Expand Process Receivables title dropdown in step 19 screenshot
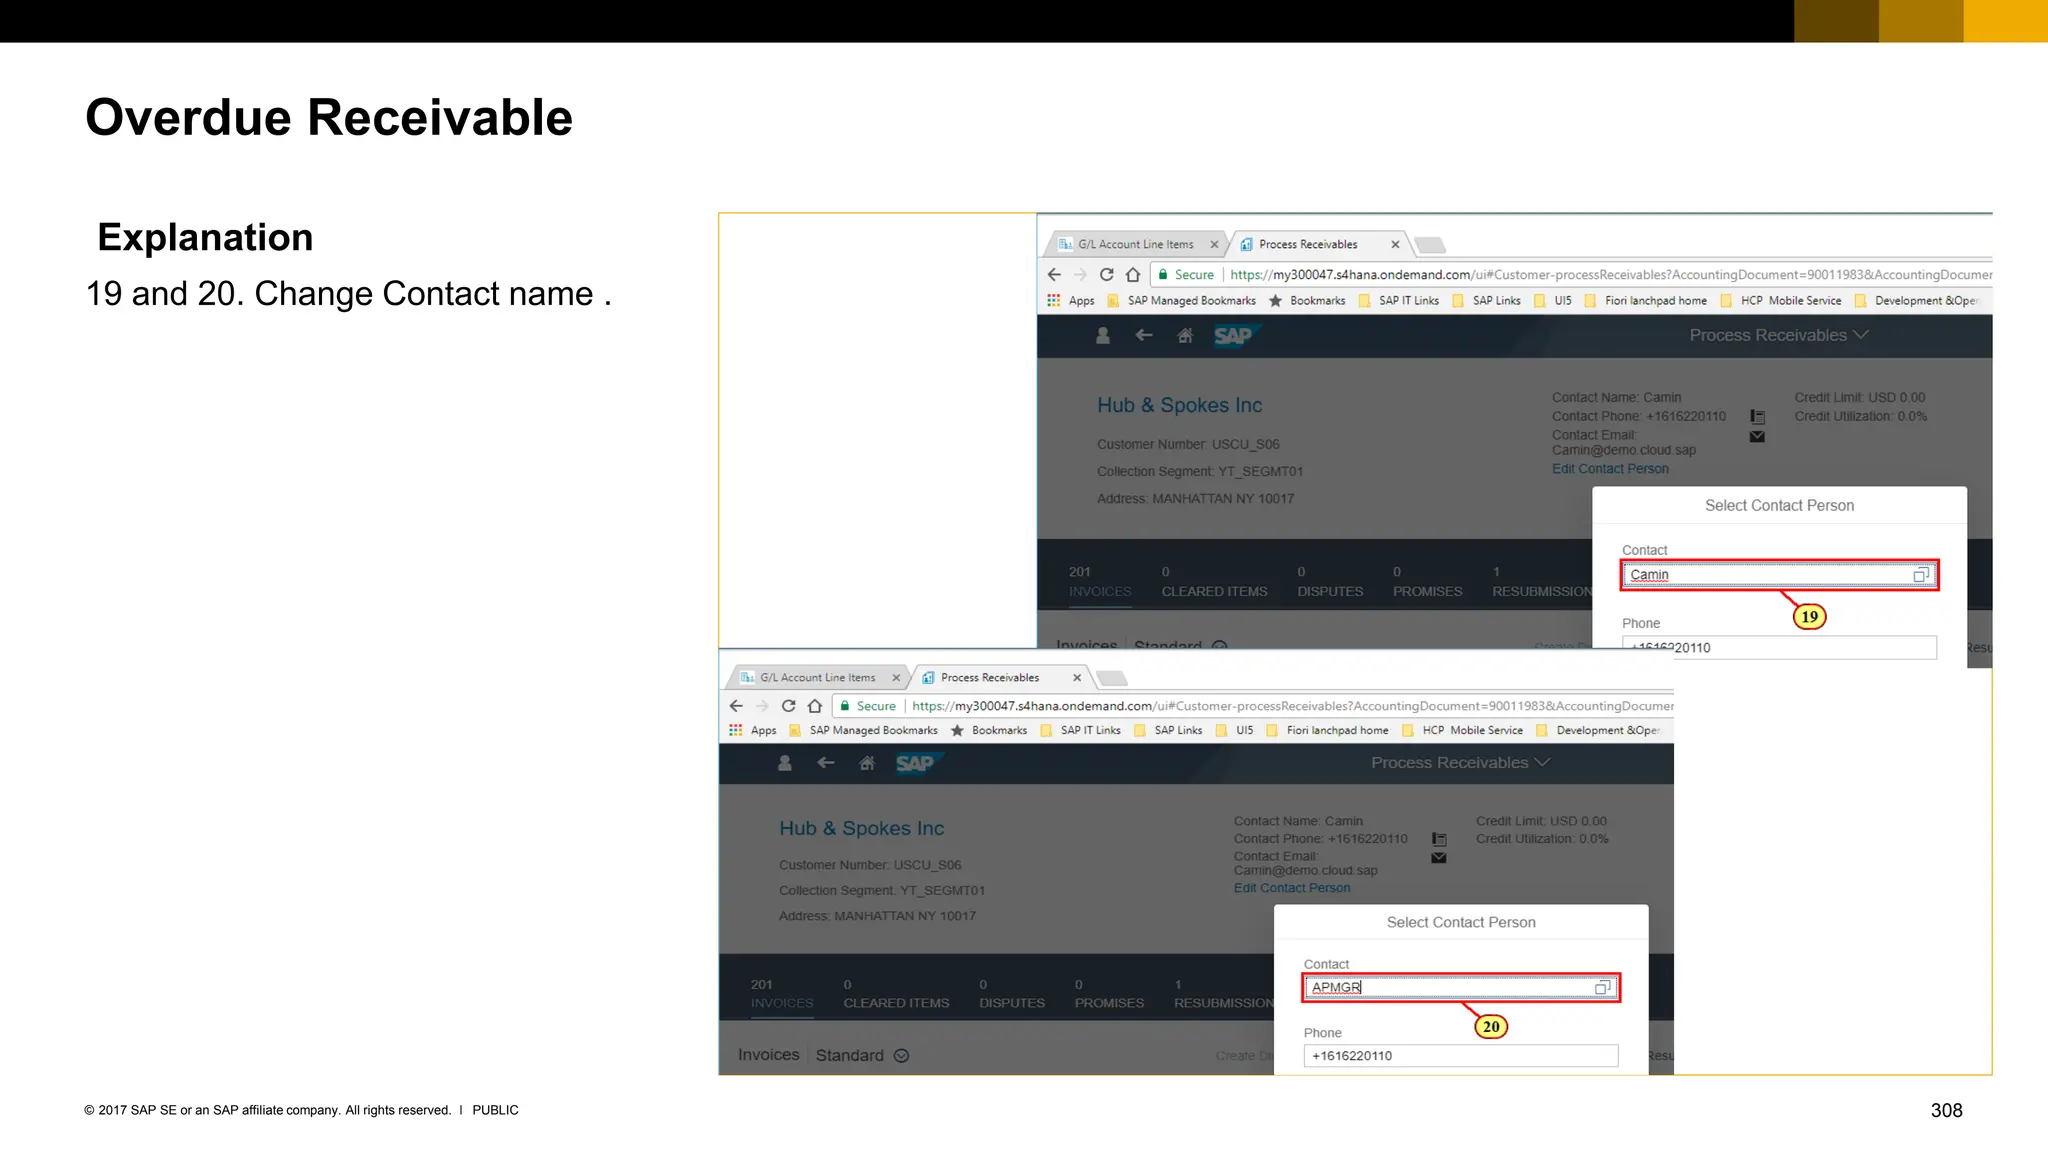 1861,335
